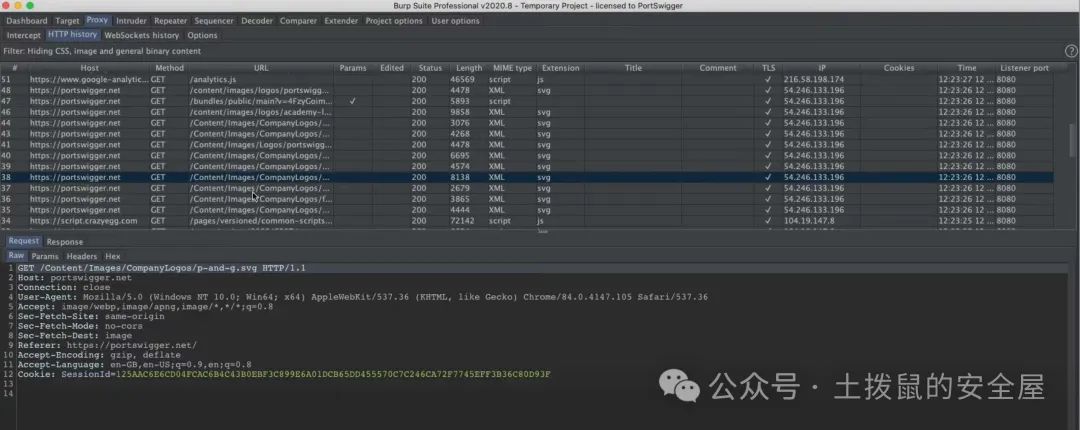Select row 51 google-analytics /analytics.js

click(526, 79)
